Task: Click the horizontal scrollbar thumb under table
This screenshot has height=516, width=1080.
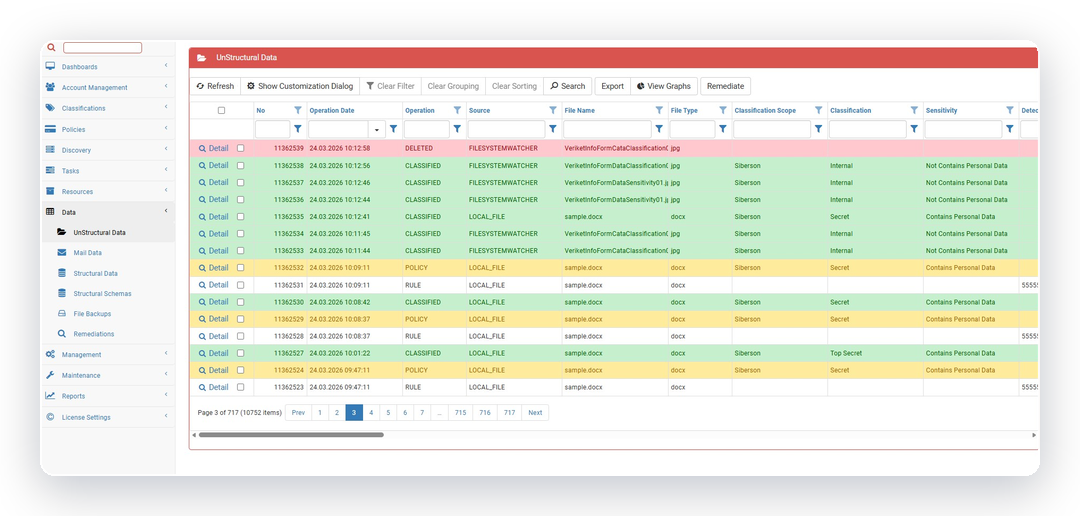Action: pyautogui.click(x=291, y=435)
